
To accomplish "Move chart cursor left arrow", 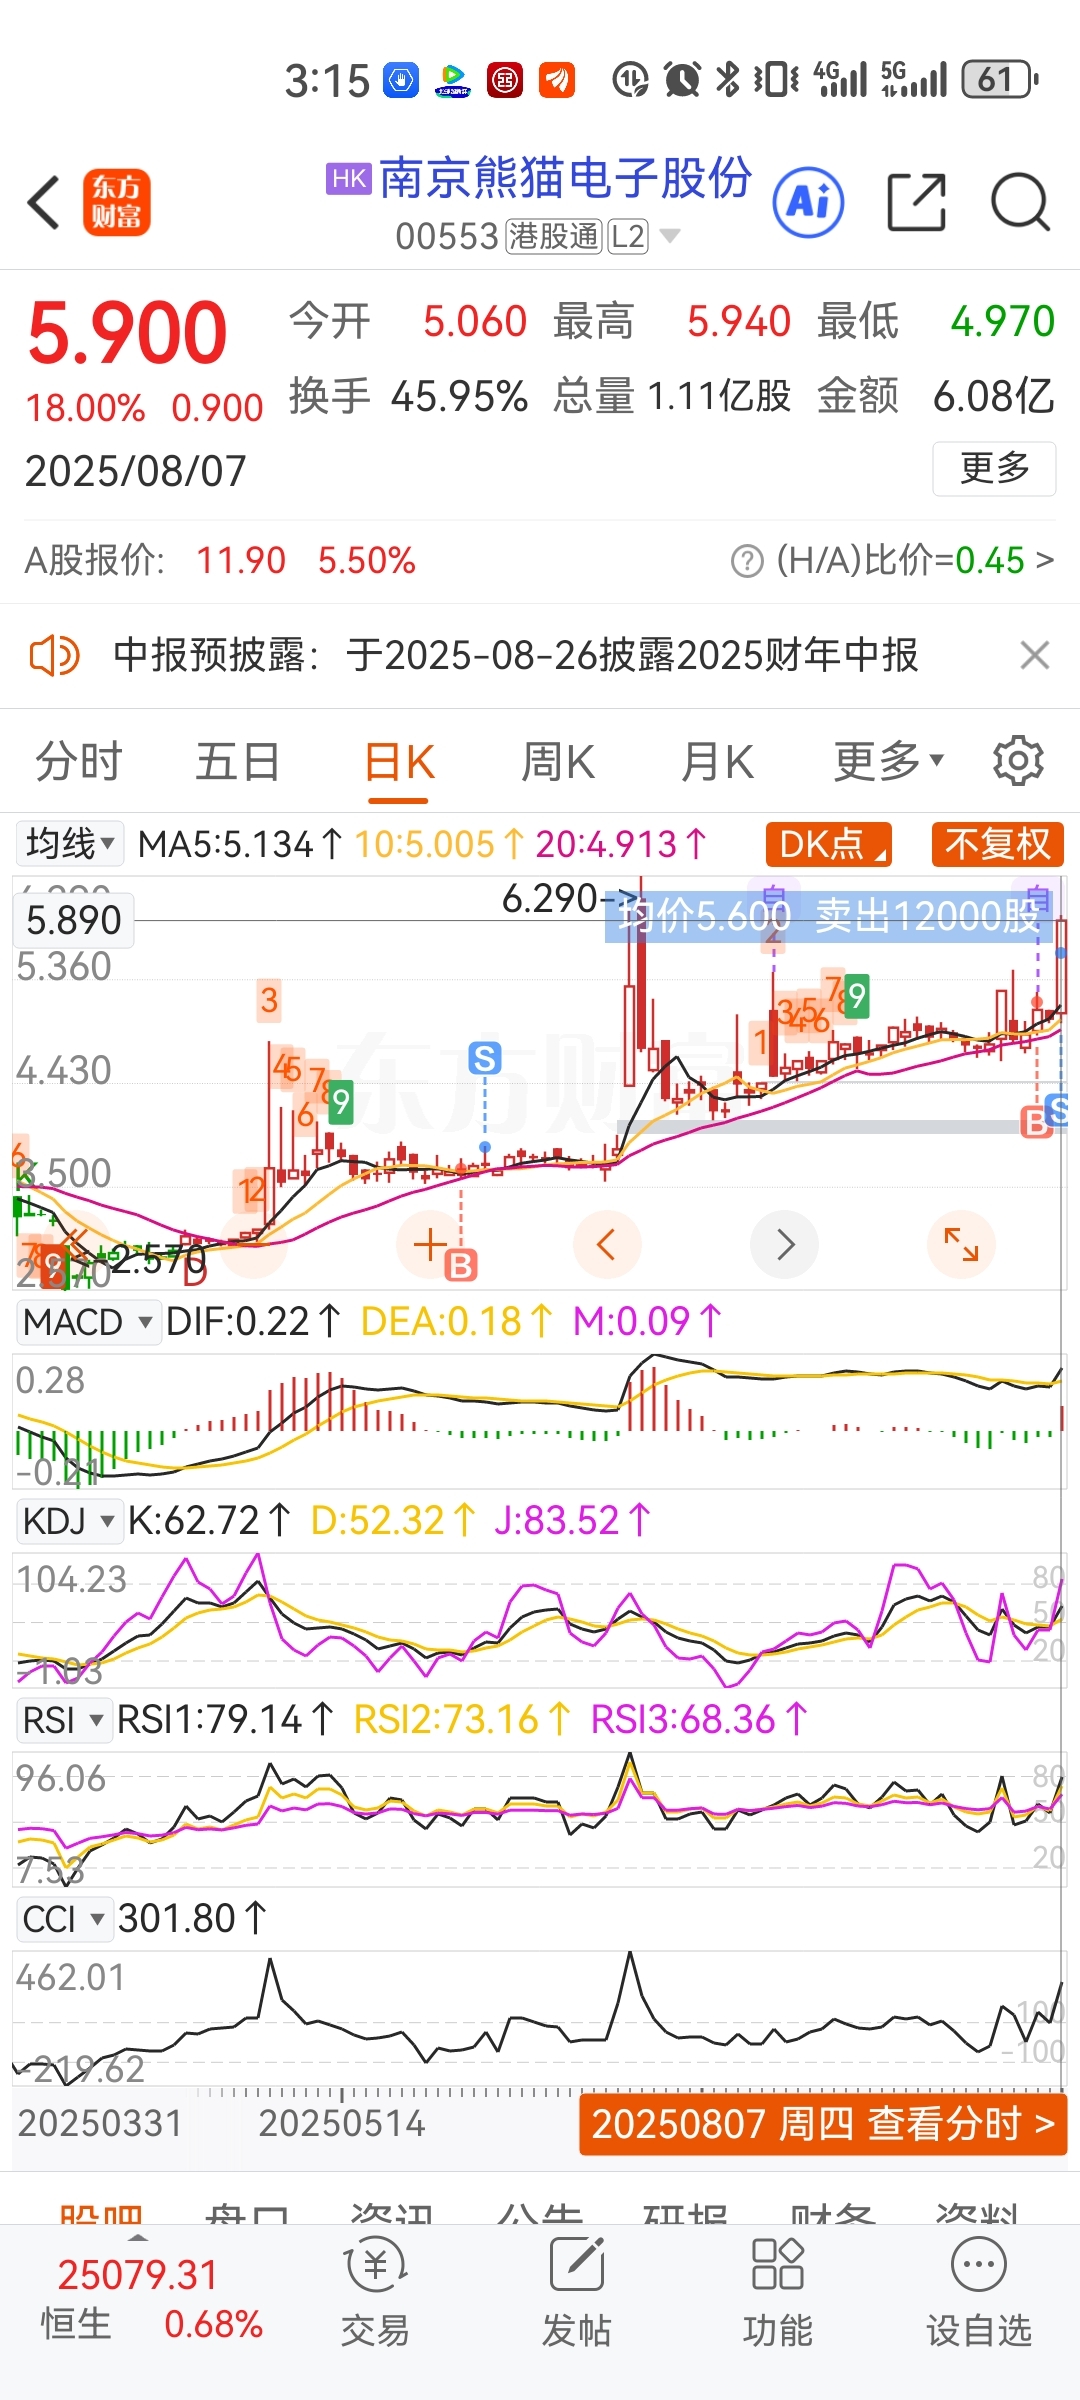I will click(x=606, y=1244).
